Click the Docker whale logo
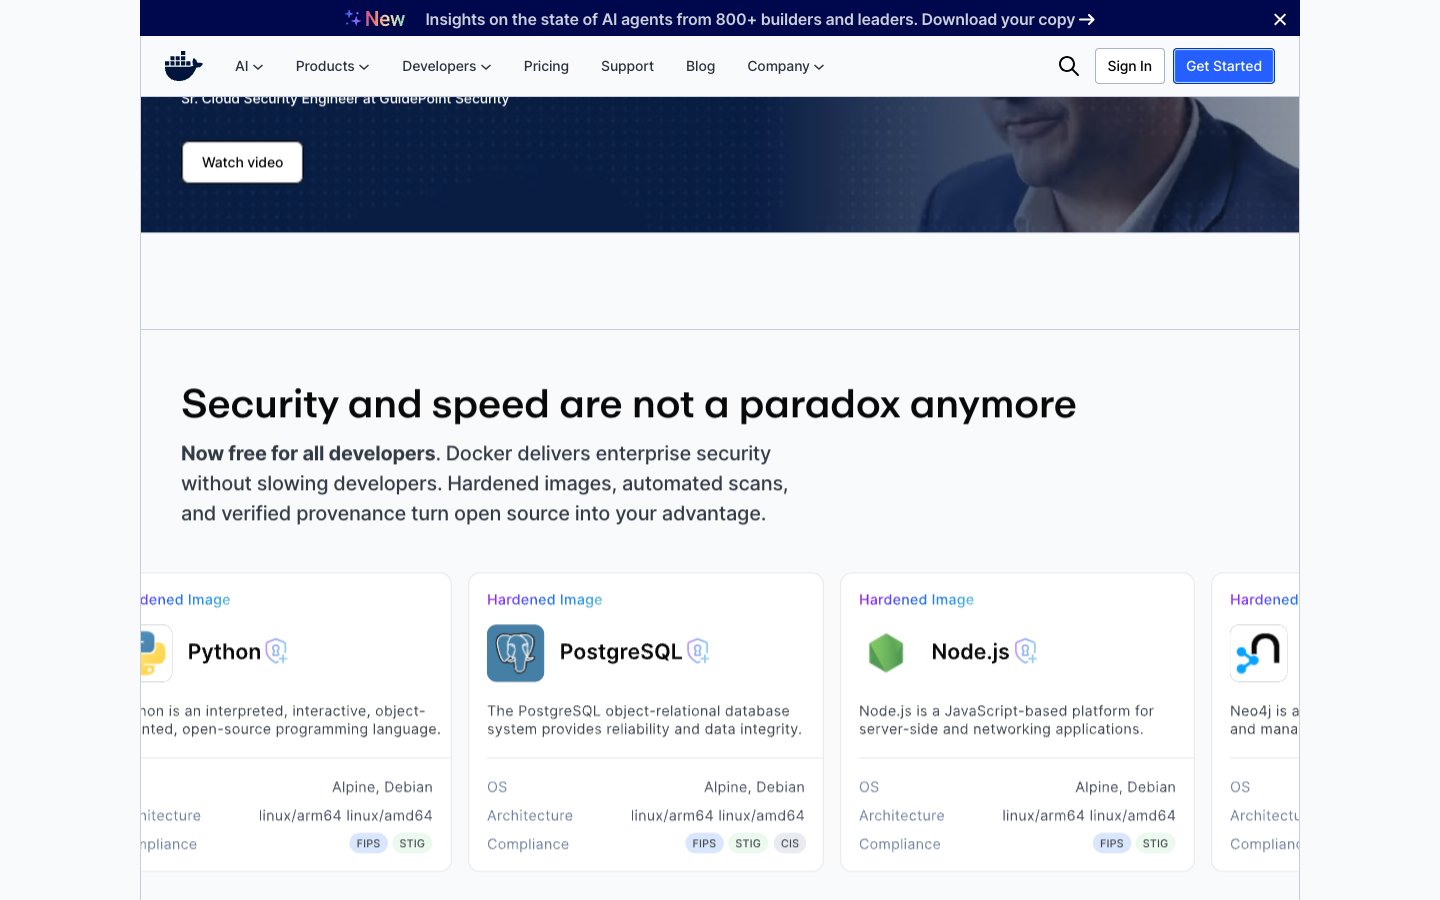1440x900 pixels. pos(183,66)
